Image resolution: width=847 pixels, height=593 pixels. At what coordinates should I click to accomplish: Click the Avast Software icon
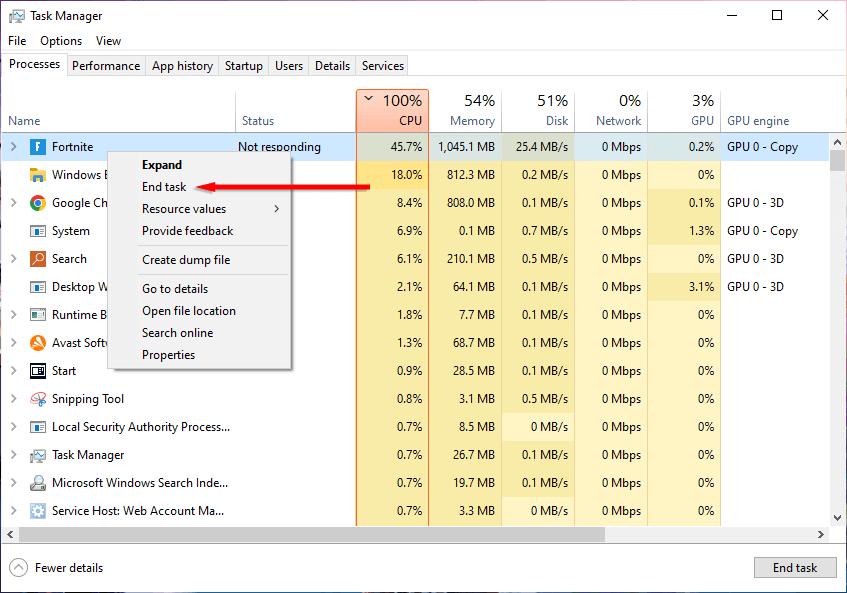(x=38, y=343)
